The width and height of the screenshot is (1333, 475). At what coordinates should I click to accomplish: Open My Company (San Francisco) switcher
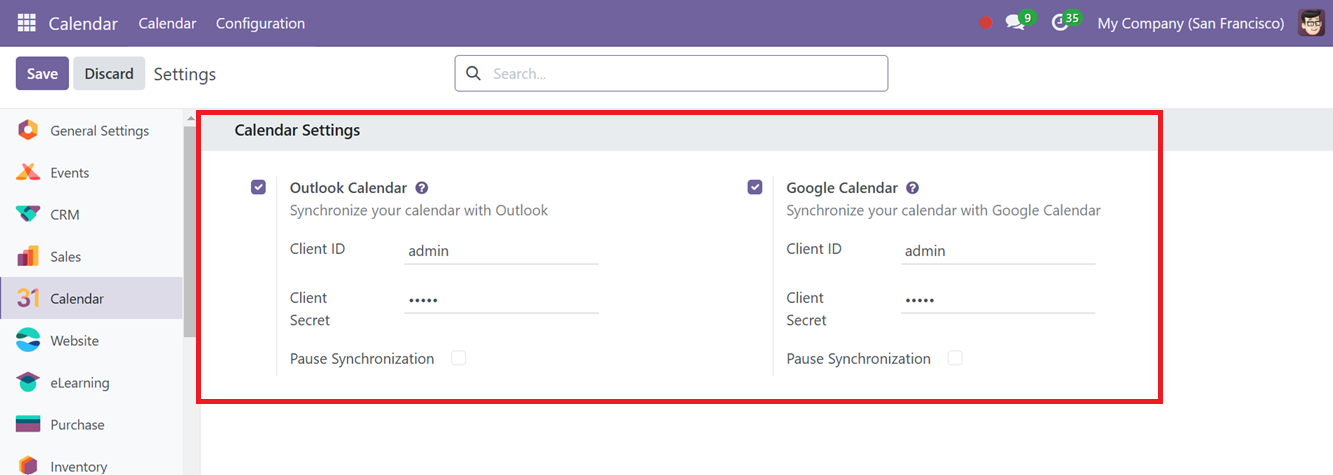point(1190,23)
